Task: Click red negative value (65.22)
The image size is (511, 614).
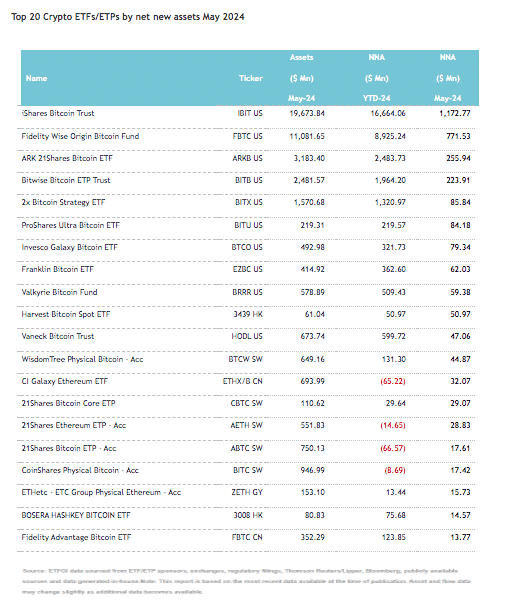Action: click(x=393, y=381)
